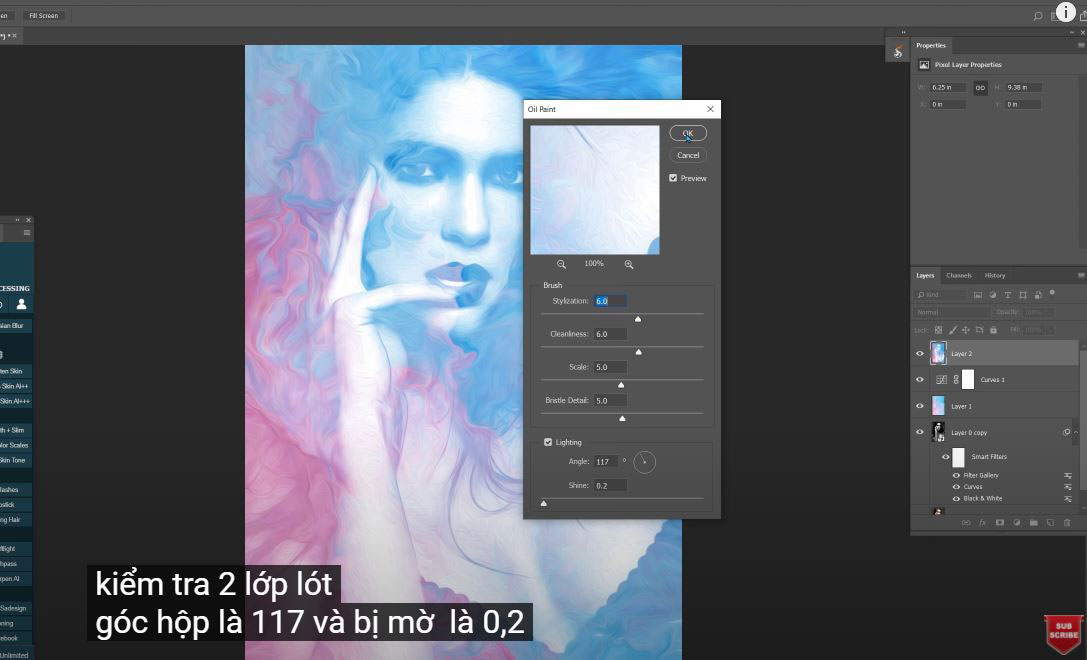
Task: Open Properties panel flyout menu
Action: coord(1081,45)
